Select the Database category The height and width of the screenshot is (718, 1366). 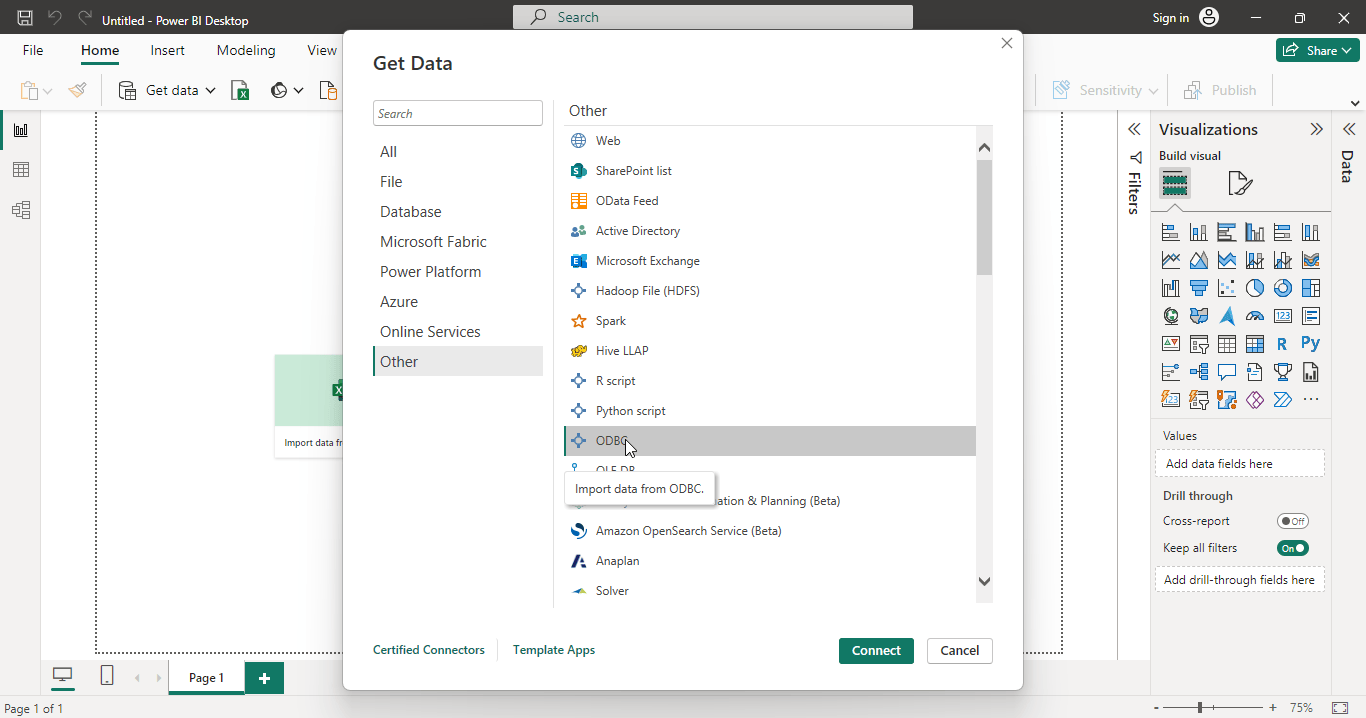point(410,212)
